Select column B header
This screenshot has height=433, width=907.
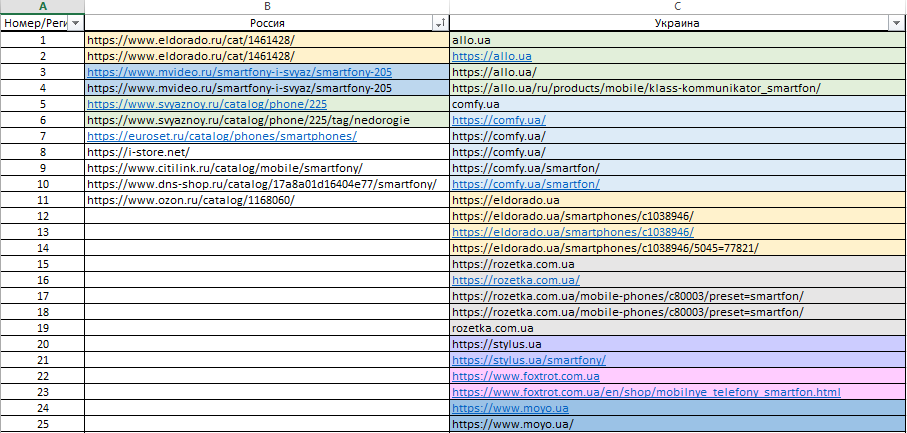pos(267,6)
